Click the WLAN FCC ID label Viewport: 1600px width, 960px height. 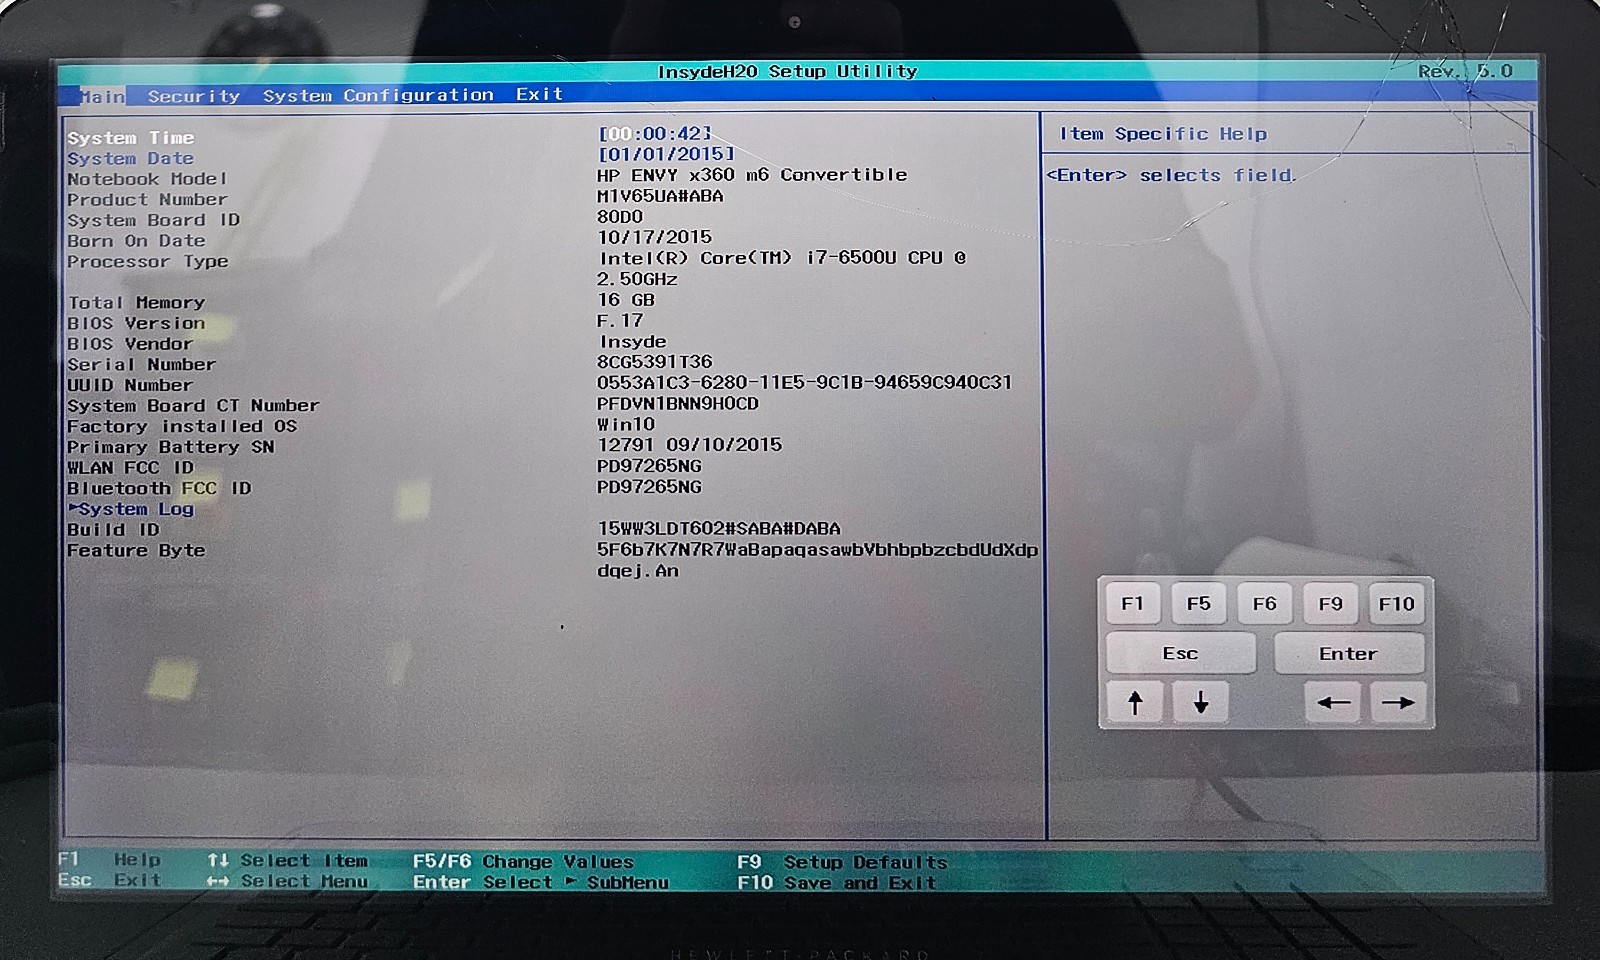(x=130, y=468)
